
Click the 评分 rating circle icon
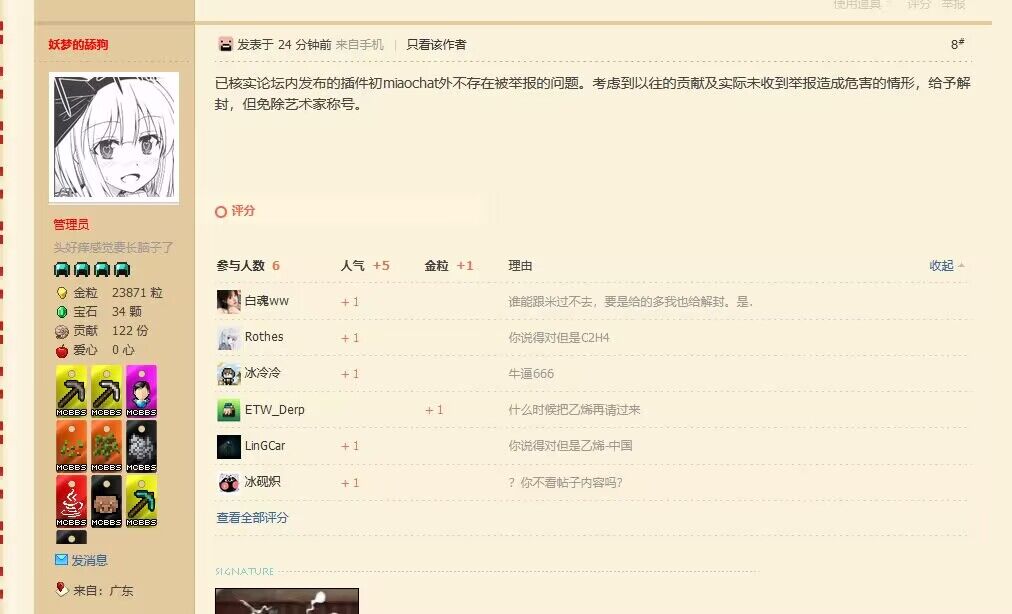coord(221,212)
